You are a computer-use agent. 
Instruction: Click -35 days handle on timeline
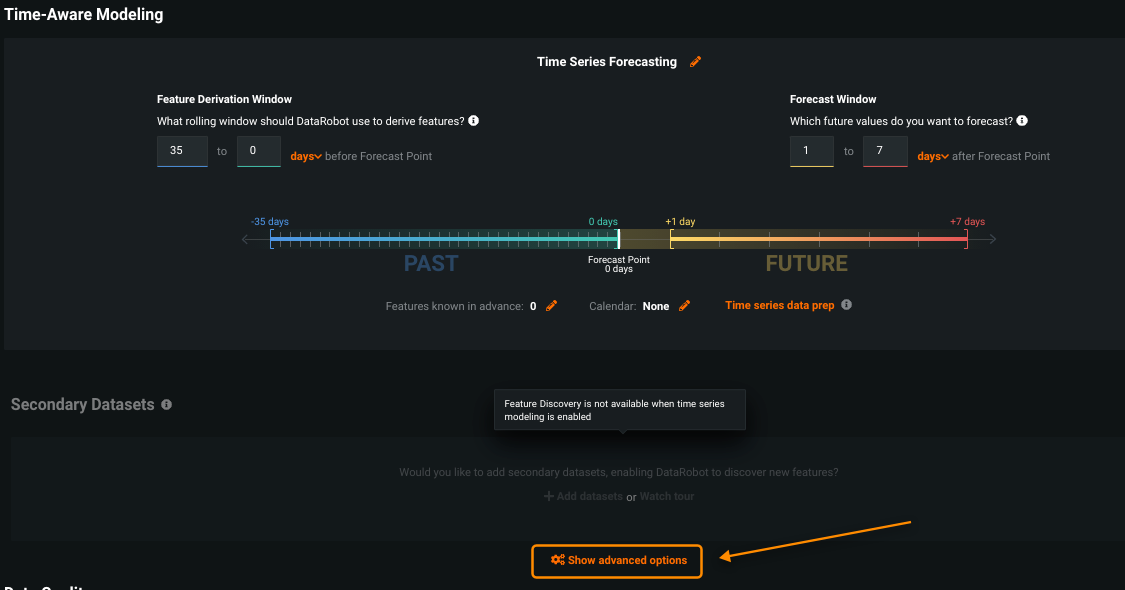271,239
